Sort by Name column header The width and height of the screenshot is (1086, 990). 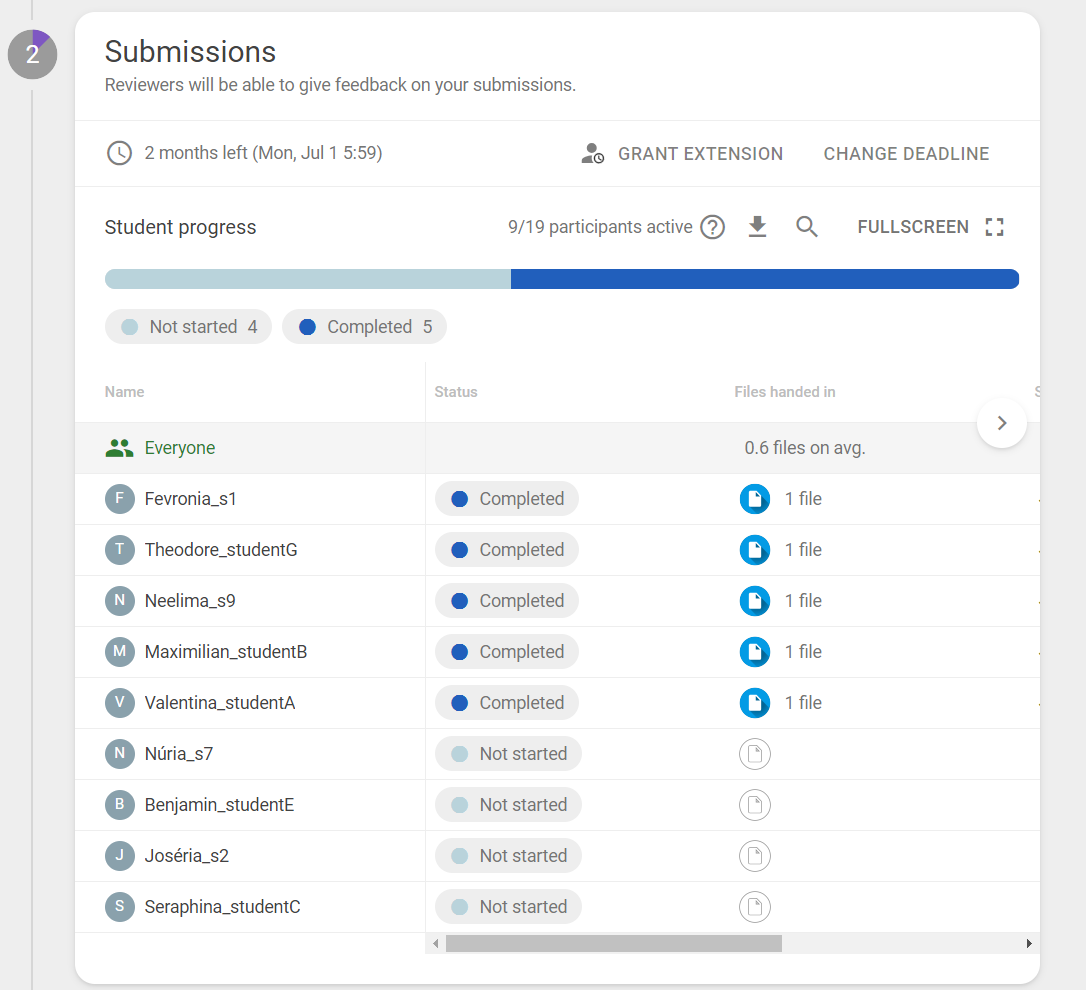point(125,392)
